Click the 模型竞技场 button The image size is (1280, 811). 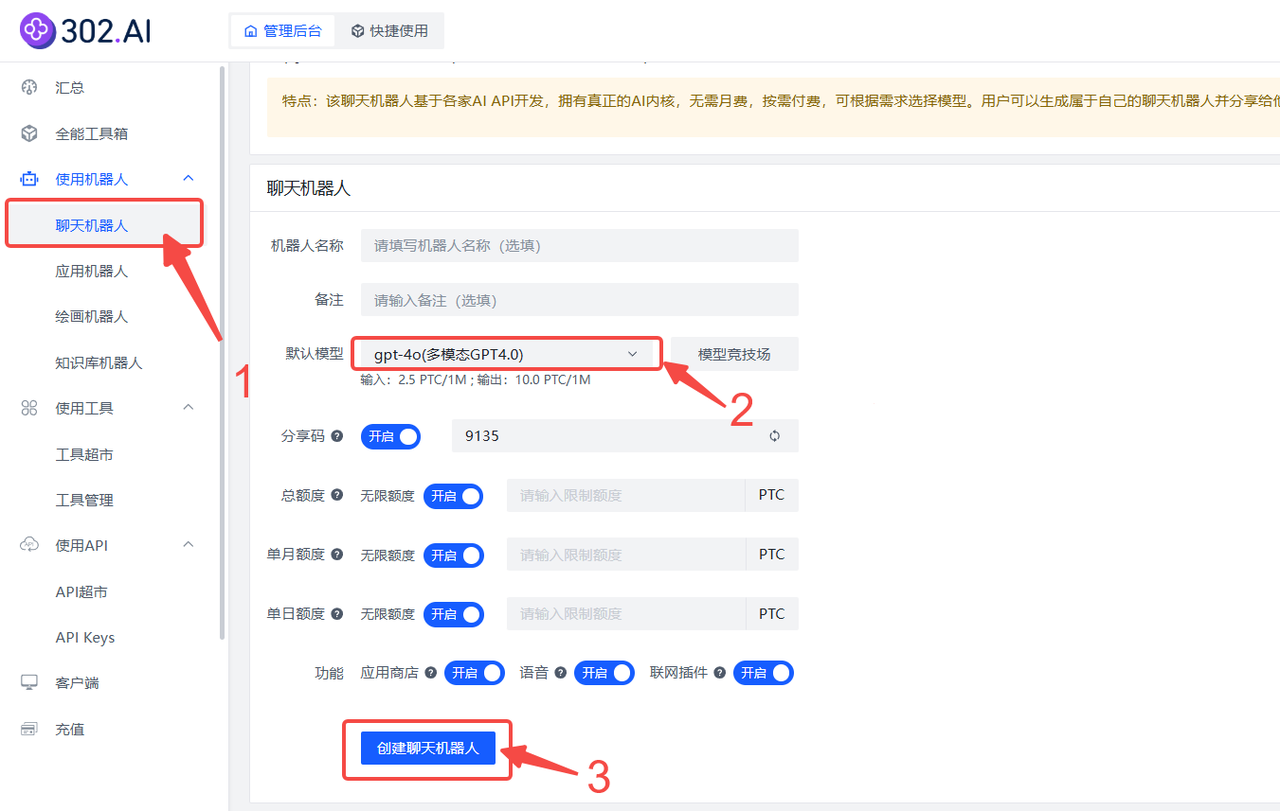coord(734,354)
